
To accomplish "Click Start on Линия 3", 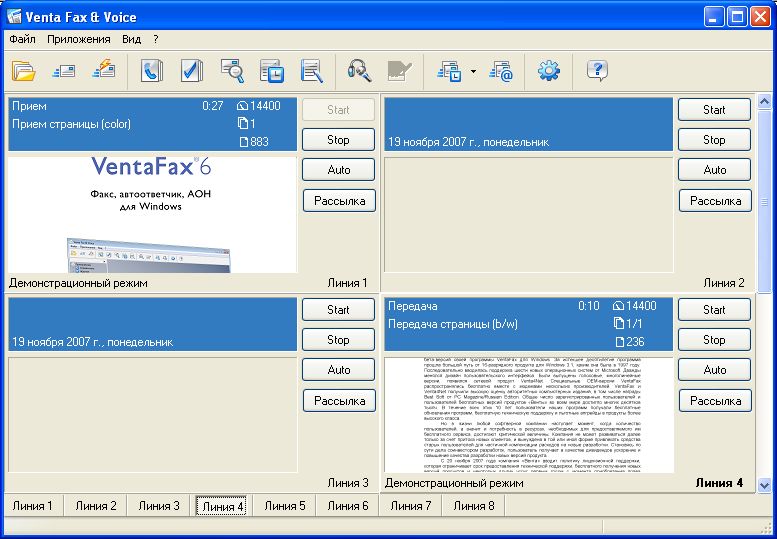I will 338,310.
